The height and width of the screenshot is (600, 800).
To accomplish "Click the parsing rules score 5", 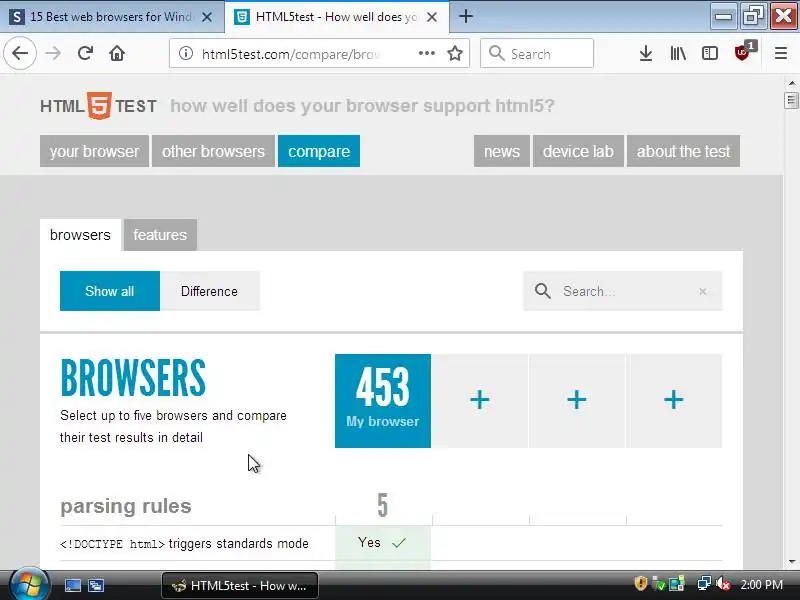I will pyautogui.click(x=383, y=505).
